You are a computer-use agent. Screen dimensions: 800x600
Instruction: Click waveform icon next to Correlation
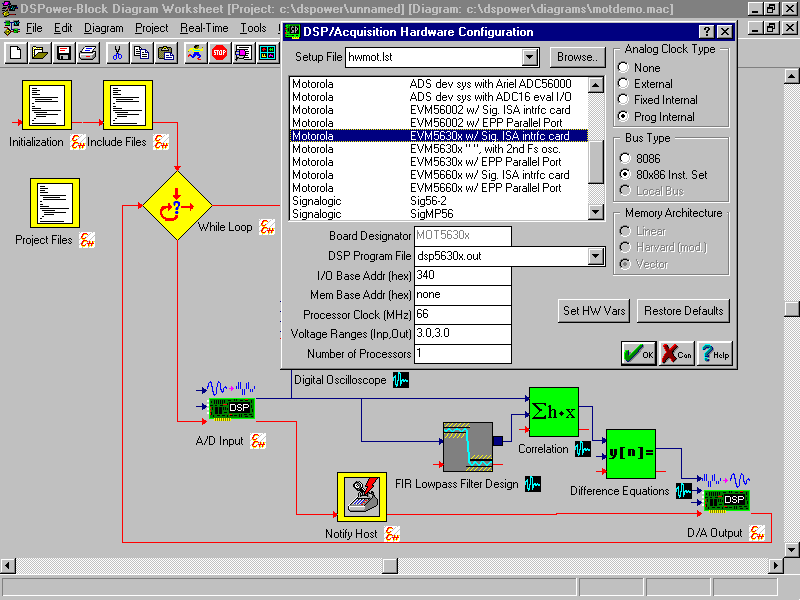(x=583, y=449)
